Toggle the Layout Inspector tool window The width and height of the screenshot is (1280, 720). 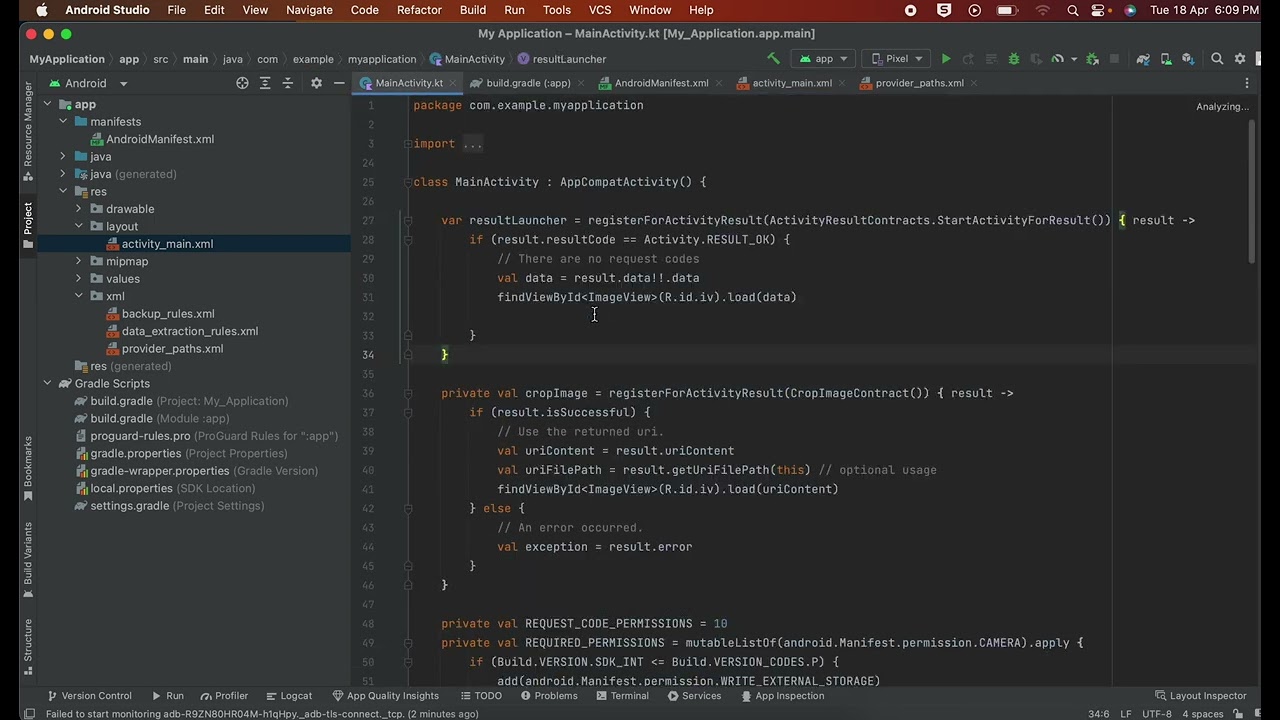click(1200, 696)
